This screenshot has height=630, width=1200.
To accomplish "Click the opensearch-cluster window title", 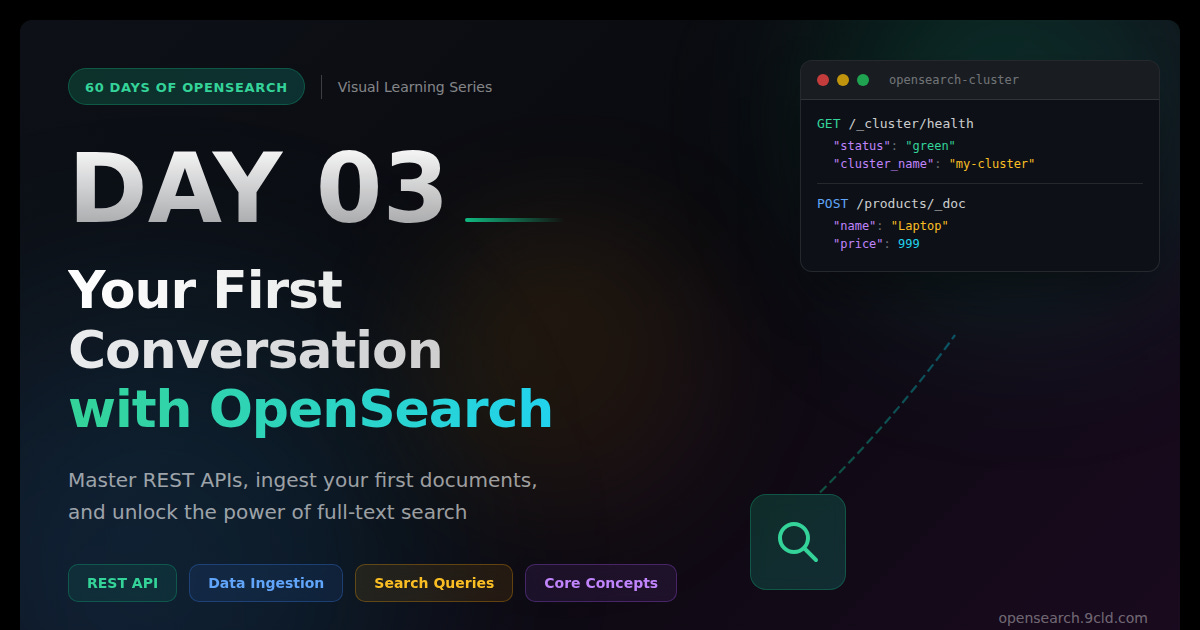I will coord(954,80).
